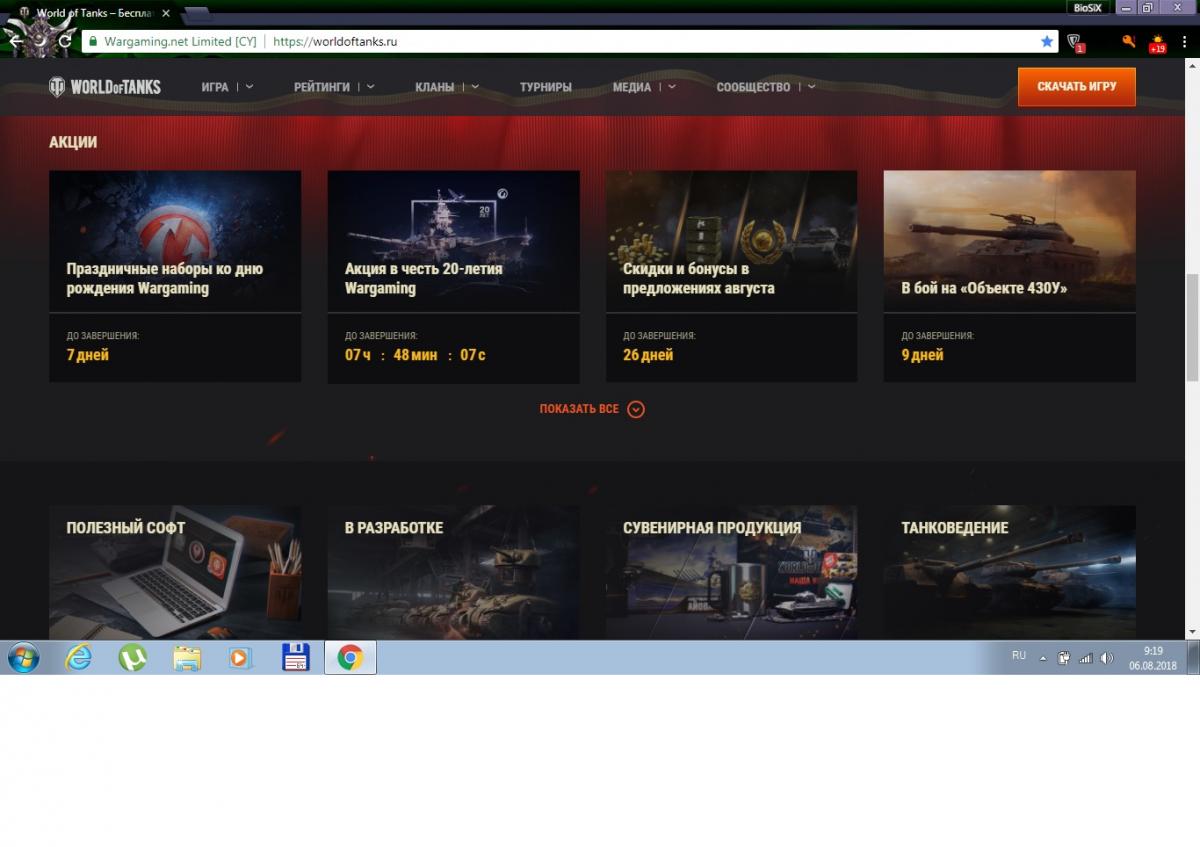The width and height of the screenshot is (1200, 847).
Task: Click the 9 дней countdown text
Action: (x=922, y=355)
